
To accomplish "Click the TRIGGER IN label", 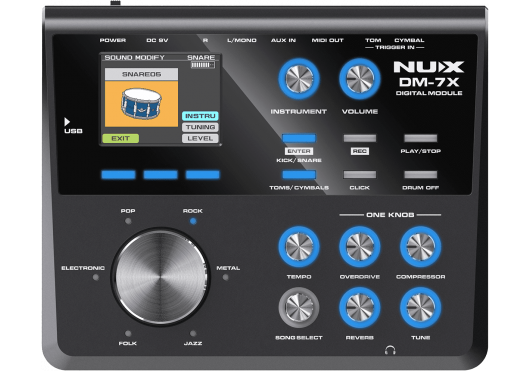I will point(395,47).
